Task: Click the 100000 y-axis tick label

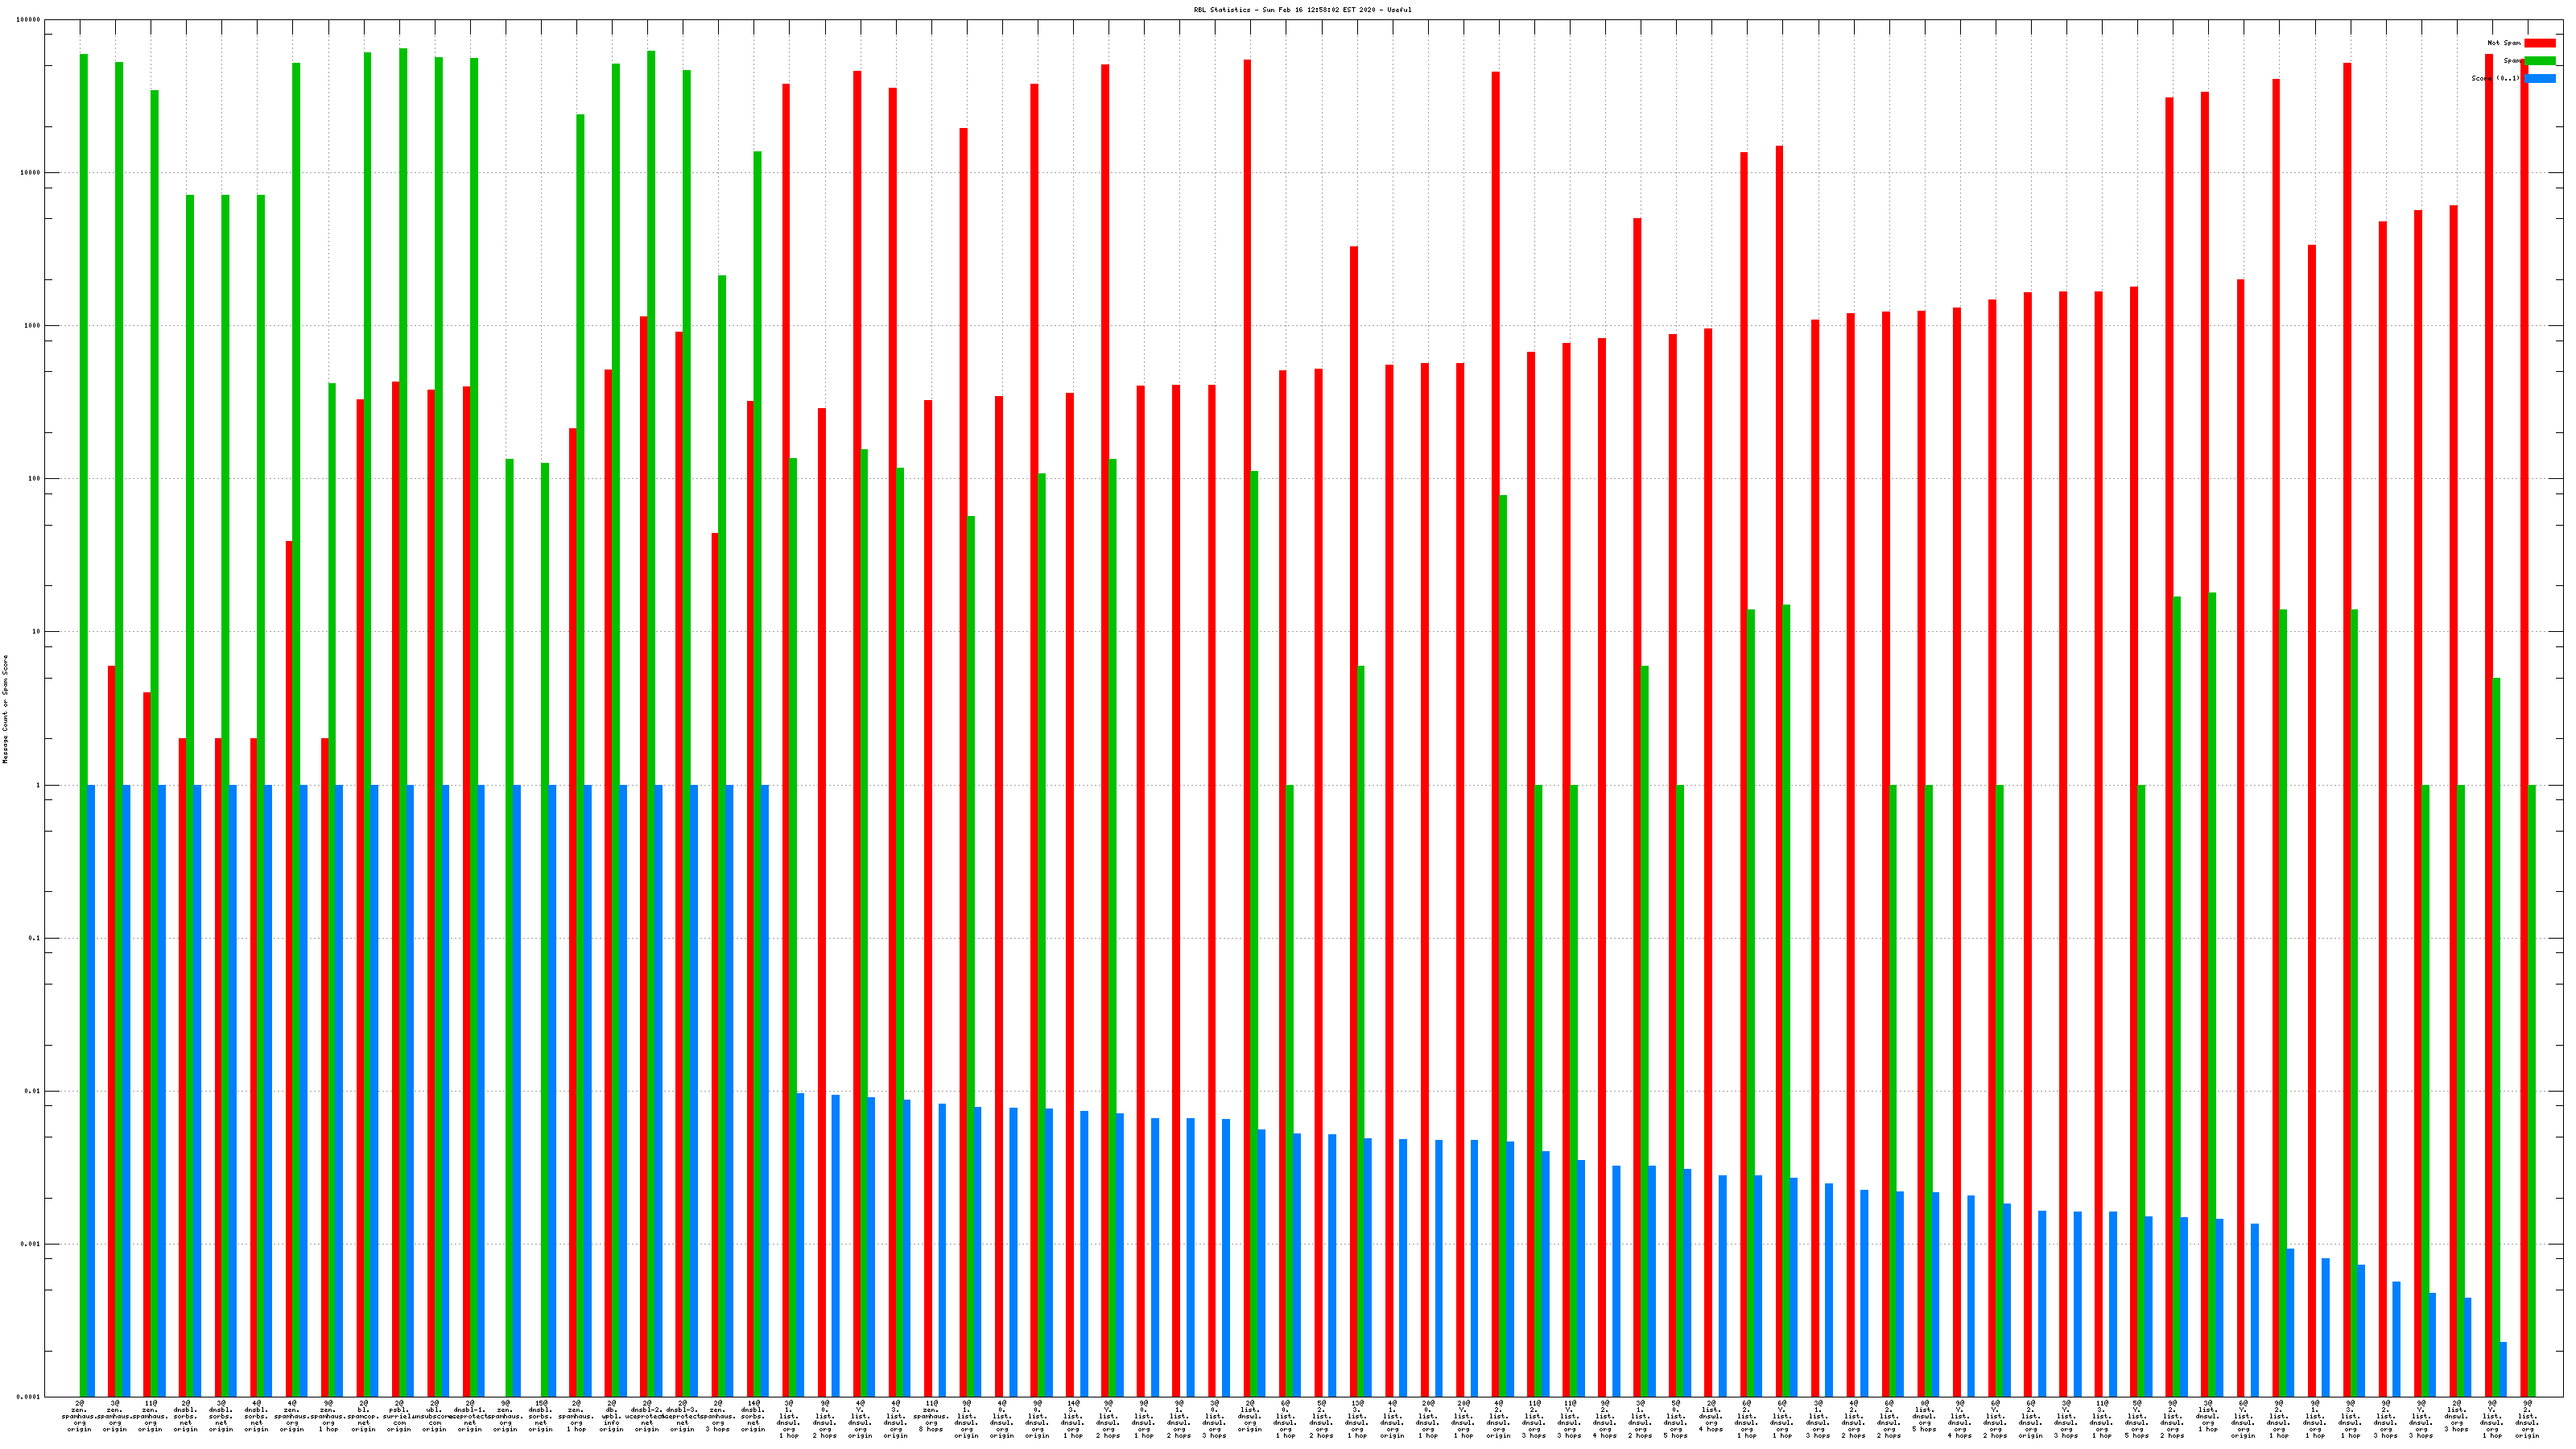Action: coord(29,20)
